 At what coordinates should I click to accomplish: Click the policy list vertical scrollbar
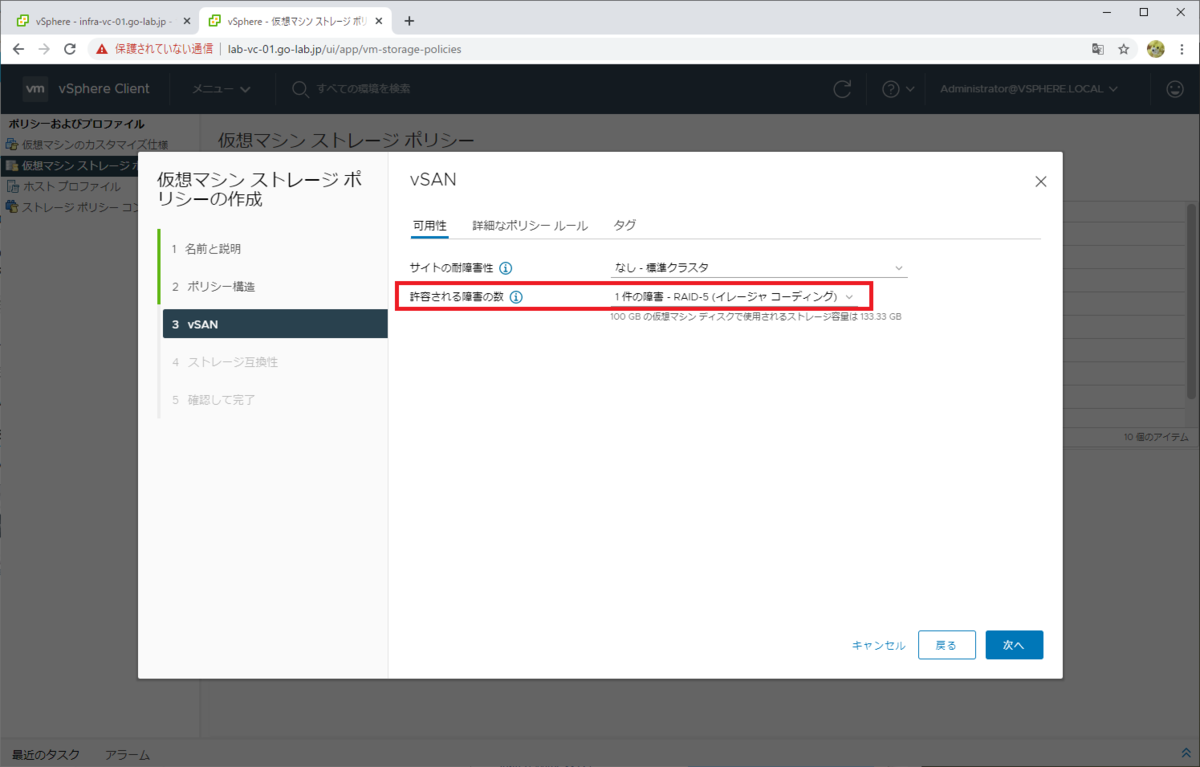point(1191,300)
